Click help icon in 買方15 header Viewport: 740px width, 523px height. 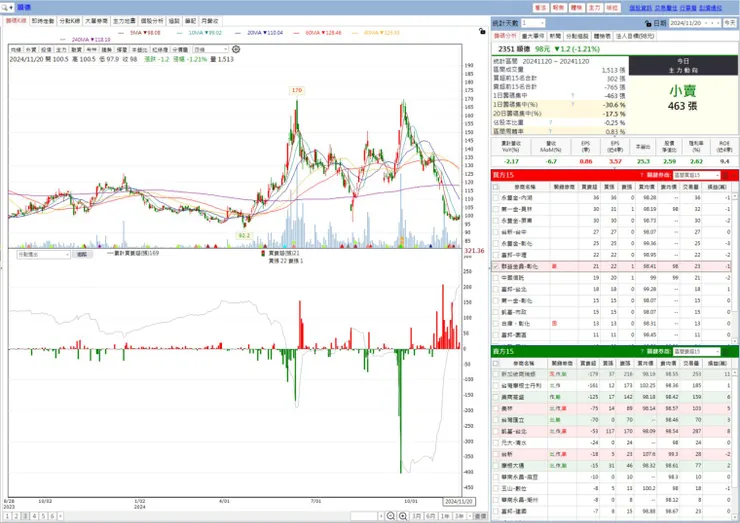(641, 175)
